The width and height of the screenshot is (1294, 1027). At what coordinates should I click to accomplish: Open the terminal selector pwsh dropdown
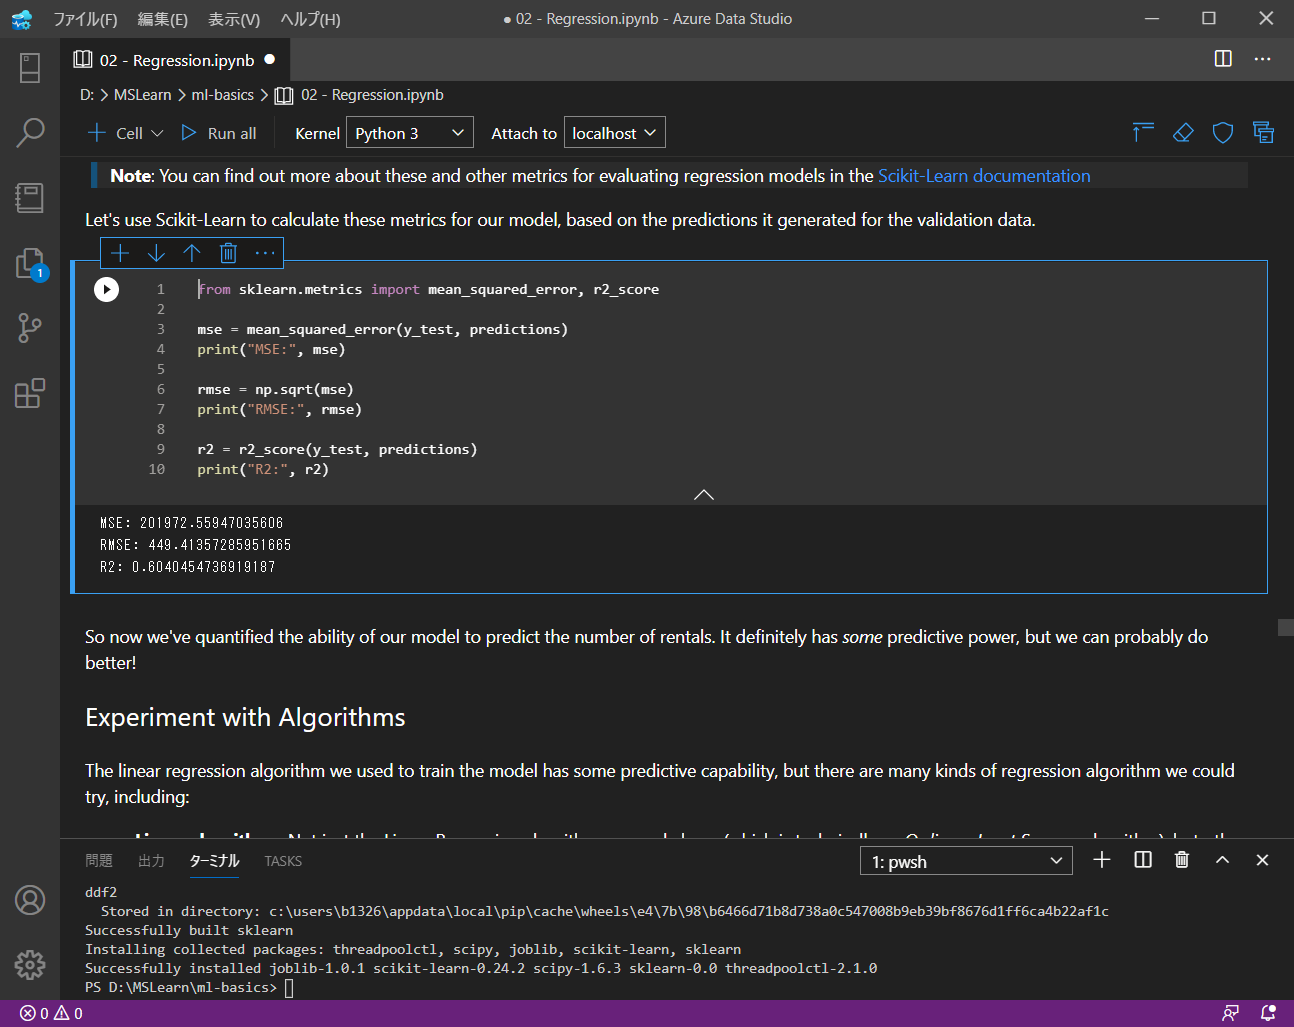(965, 861)
